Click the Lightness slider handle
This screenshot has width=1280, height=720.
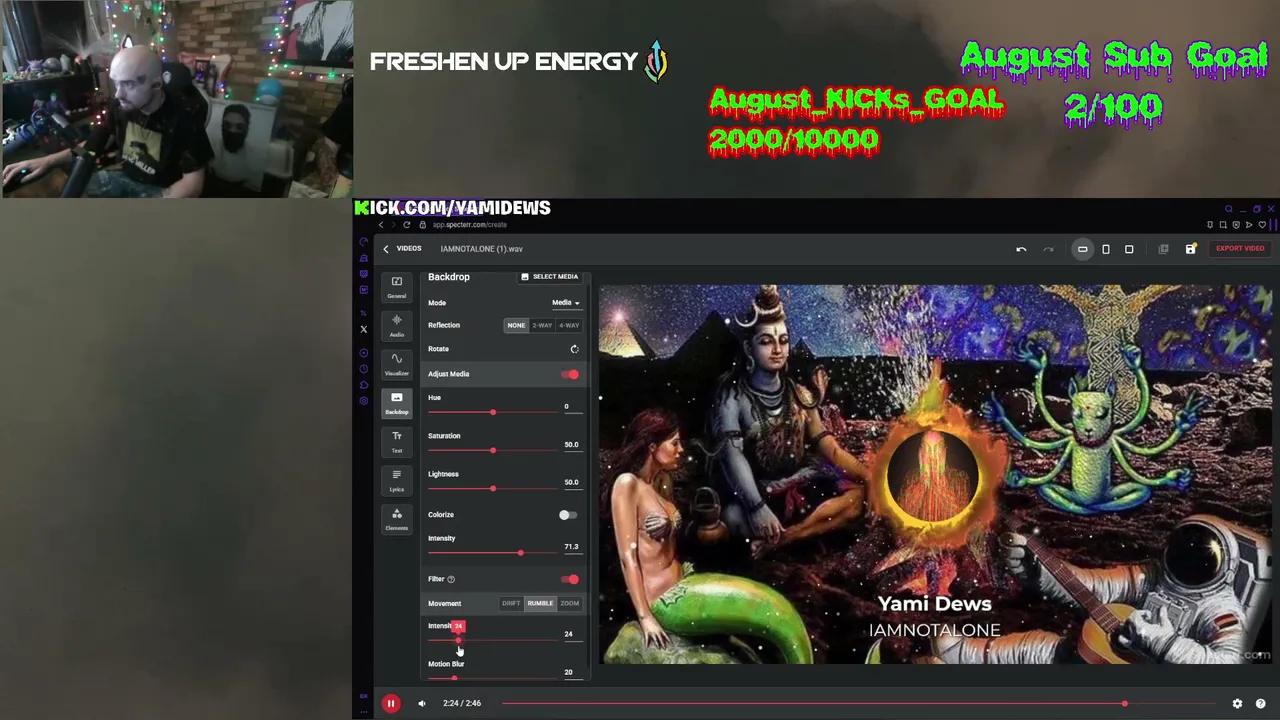pos(492,488)
